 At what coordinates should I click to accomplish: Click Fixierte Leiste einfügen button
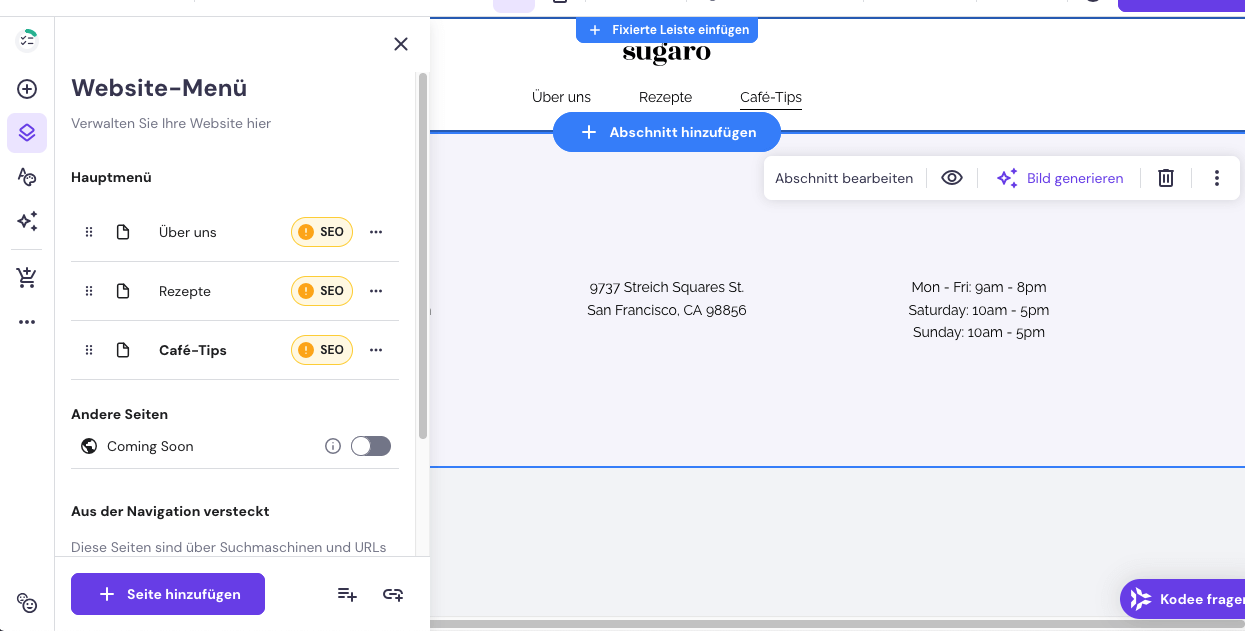(x=667, y=30)
